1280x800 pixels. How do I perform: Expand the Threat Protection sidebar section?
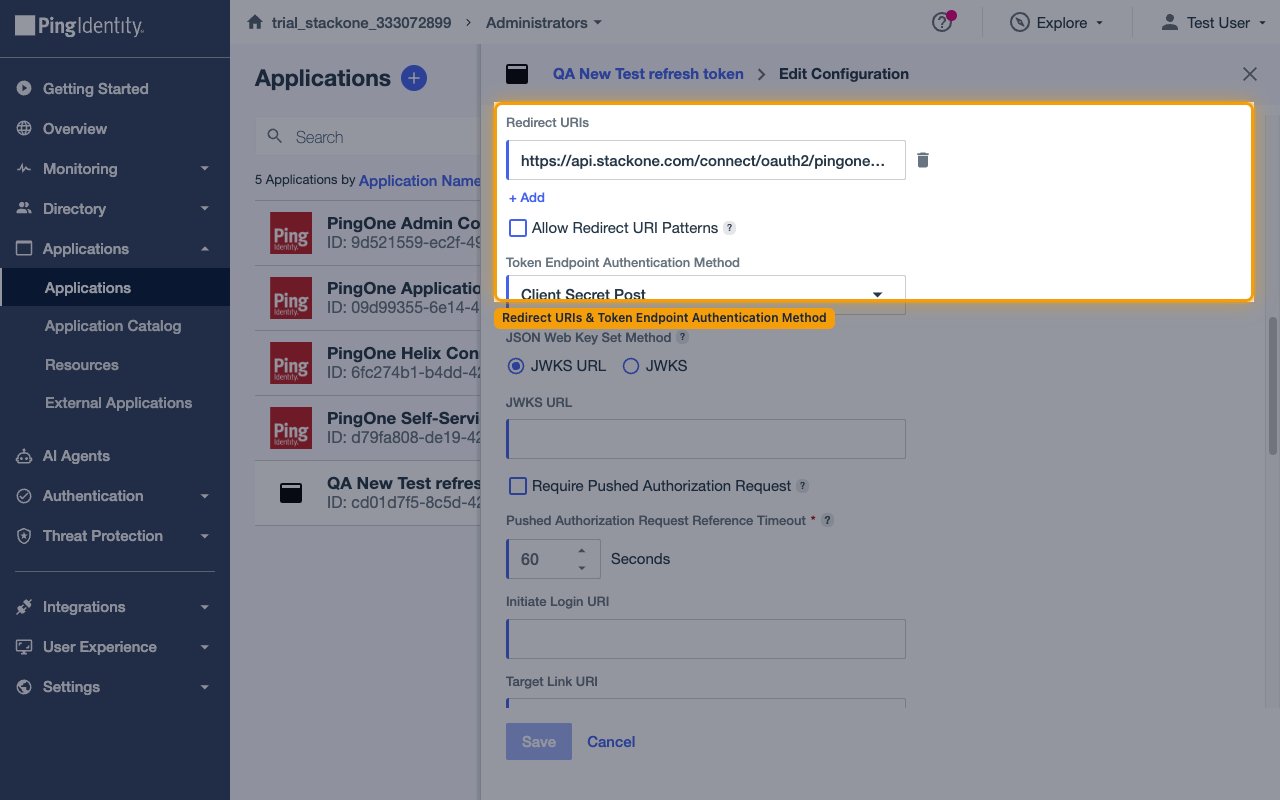pyautogui.click(x=204, y=536)
